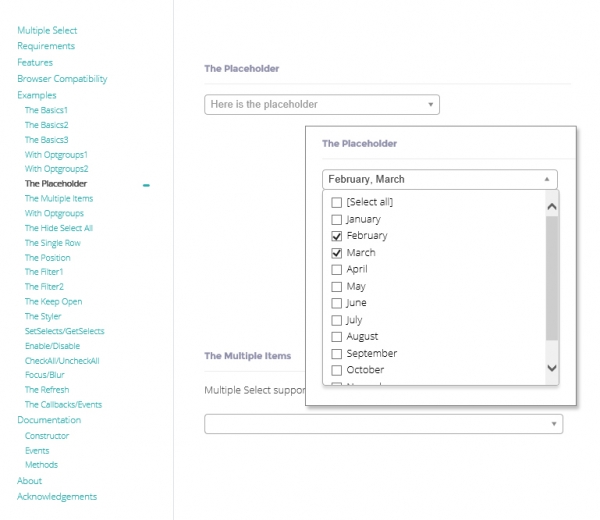Click the scroll down arrow in months list
The width and height of the screenshot is (600, 520).
(552, 368)
